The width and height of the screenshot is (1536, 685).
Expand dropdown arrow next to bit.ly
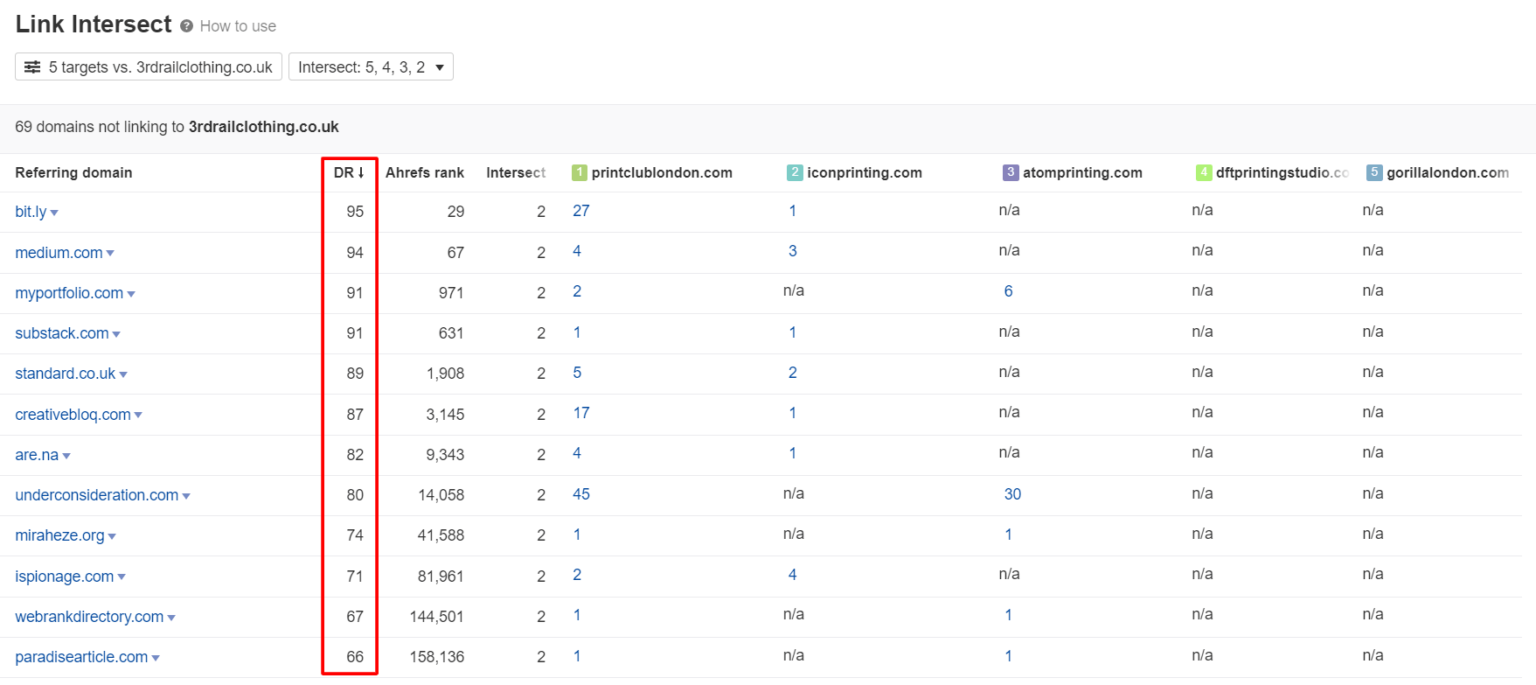[x=54, y=213]
